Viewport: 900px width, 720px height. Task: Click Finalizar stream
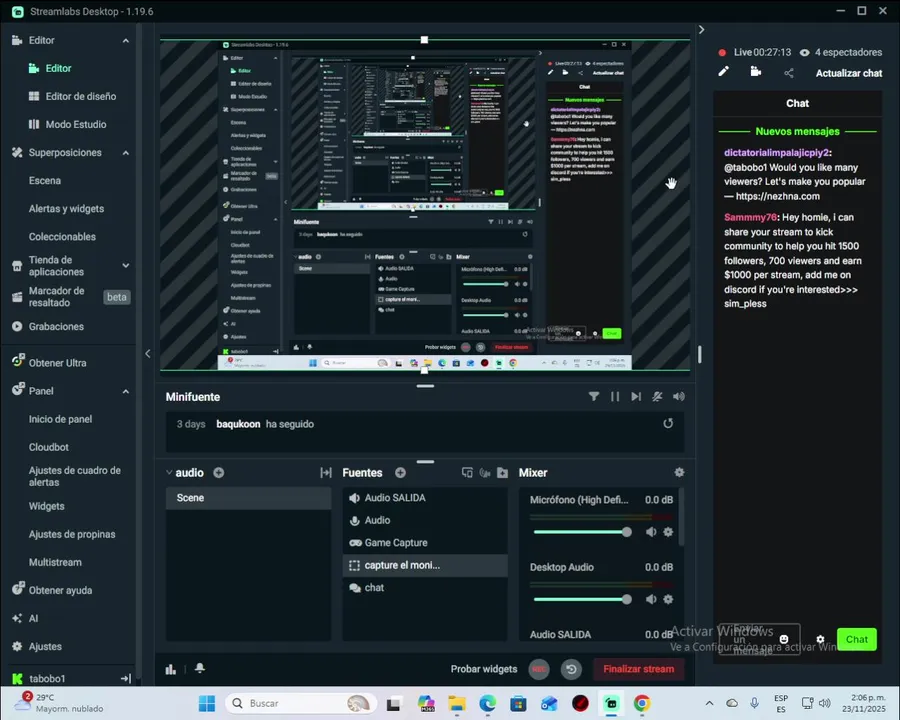(x=638, y=669)
